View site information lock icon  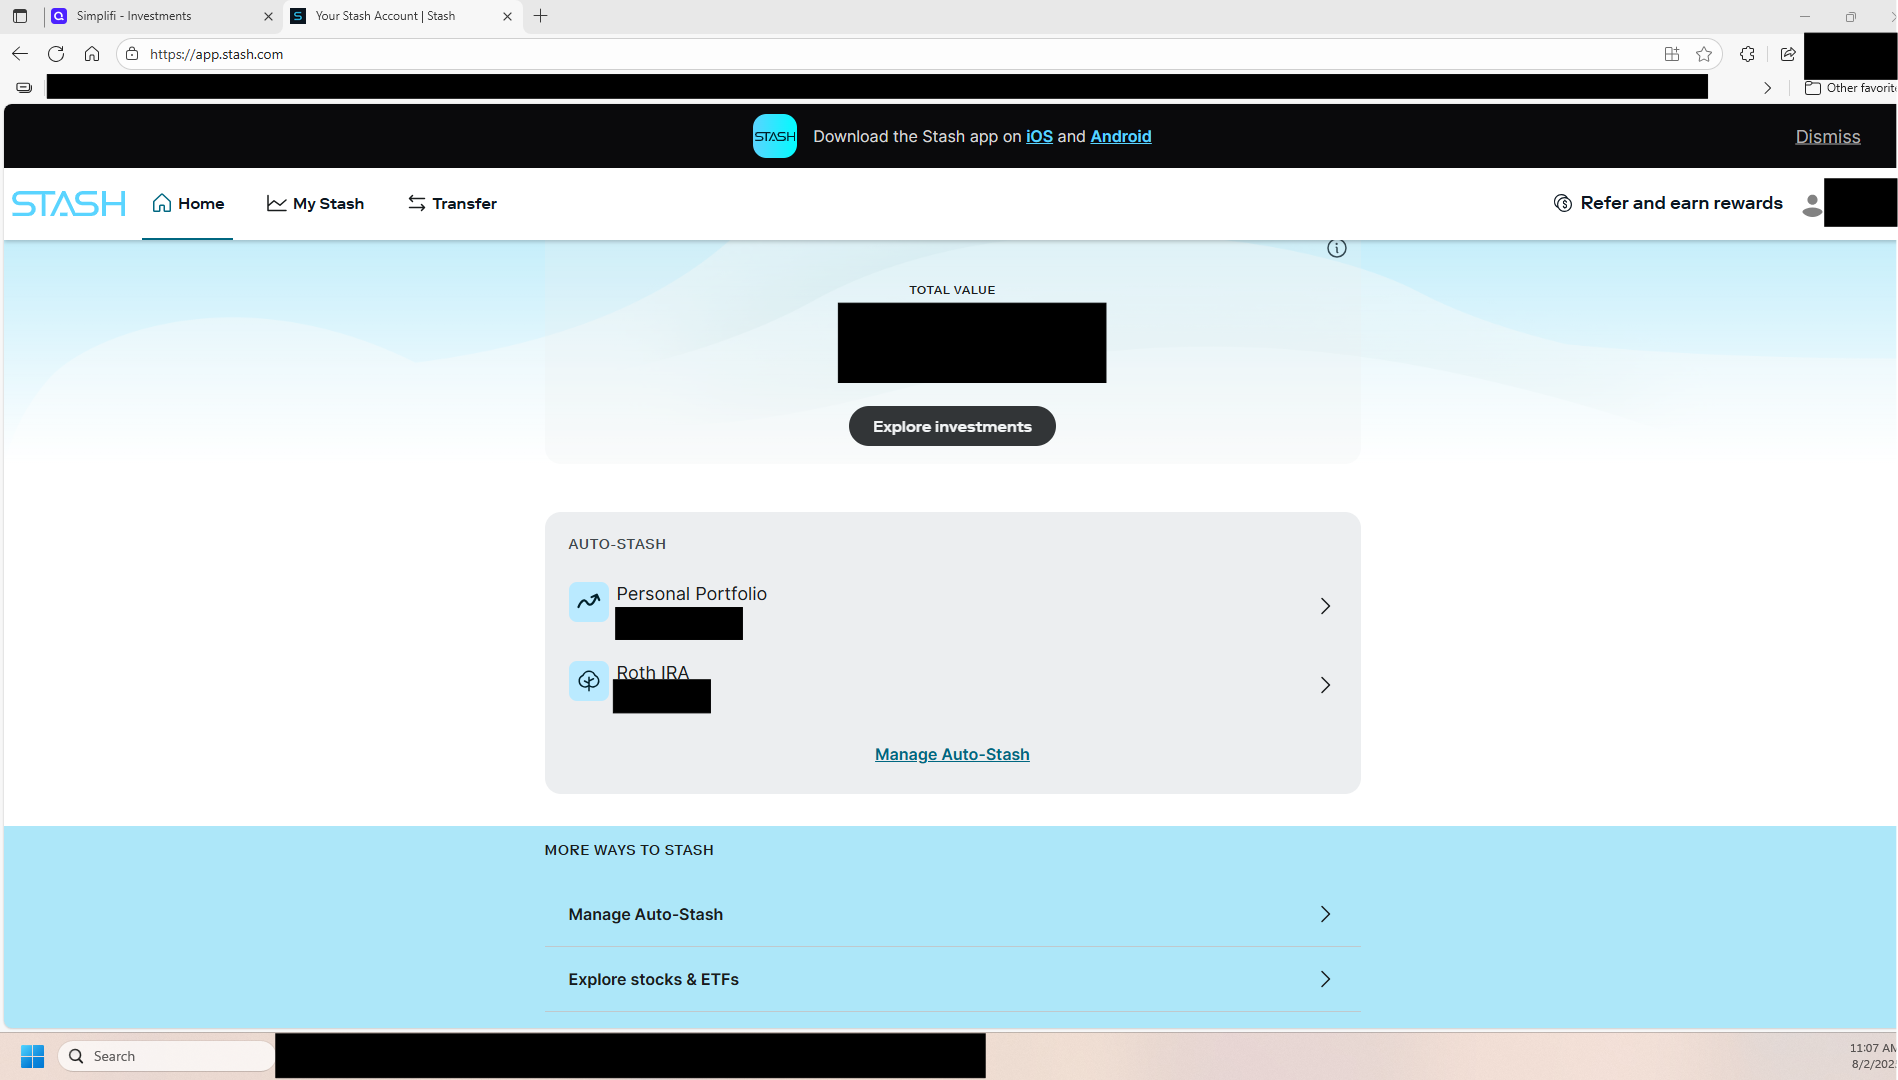point(132,54)
